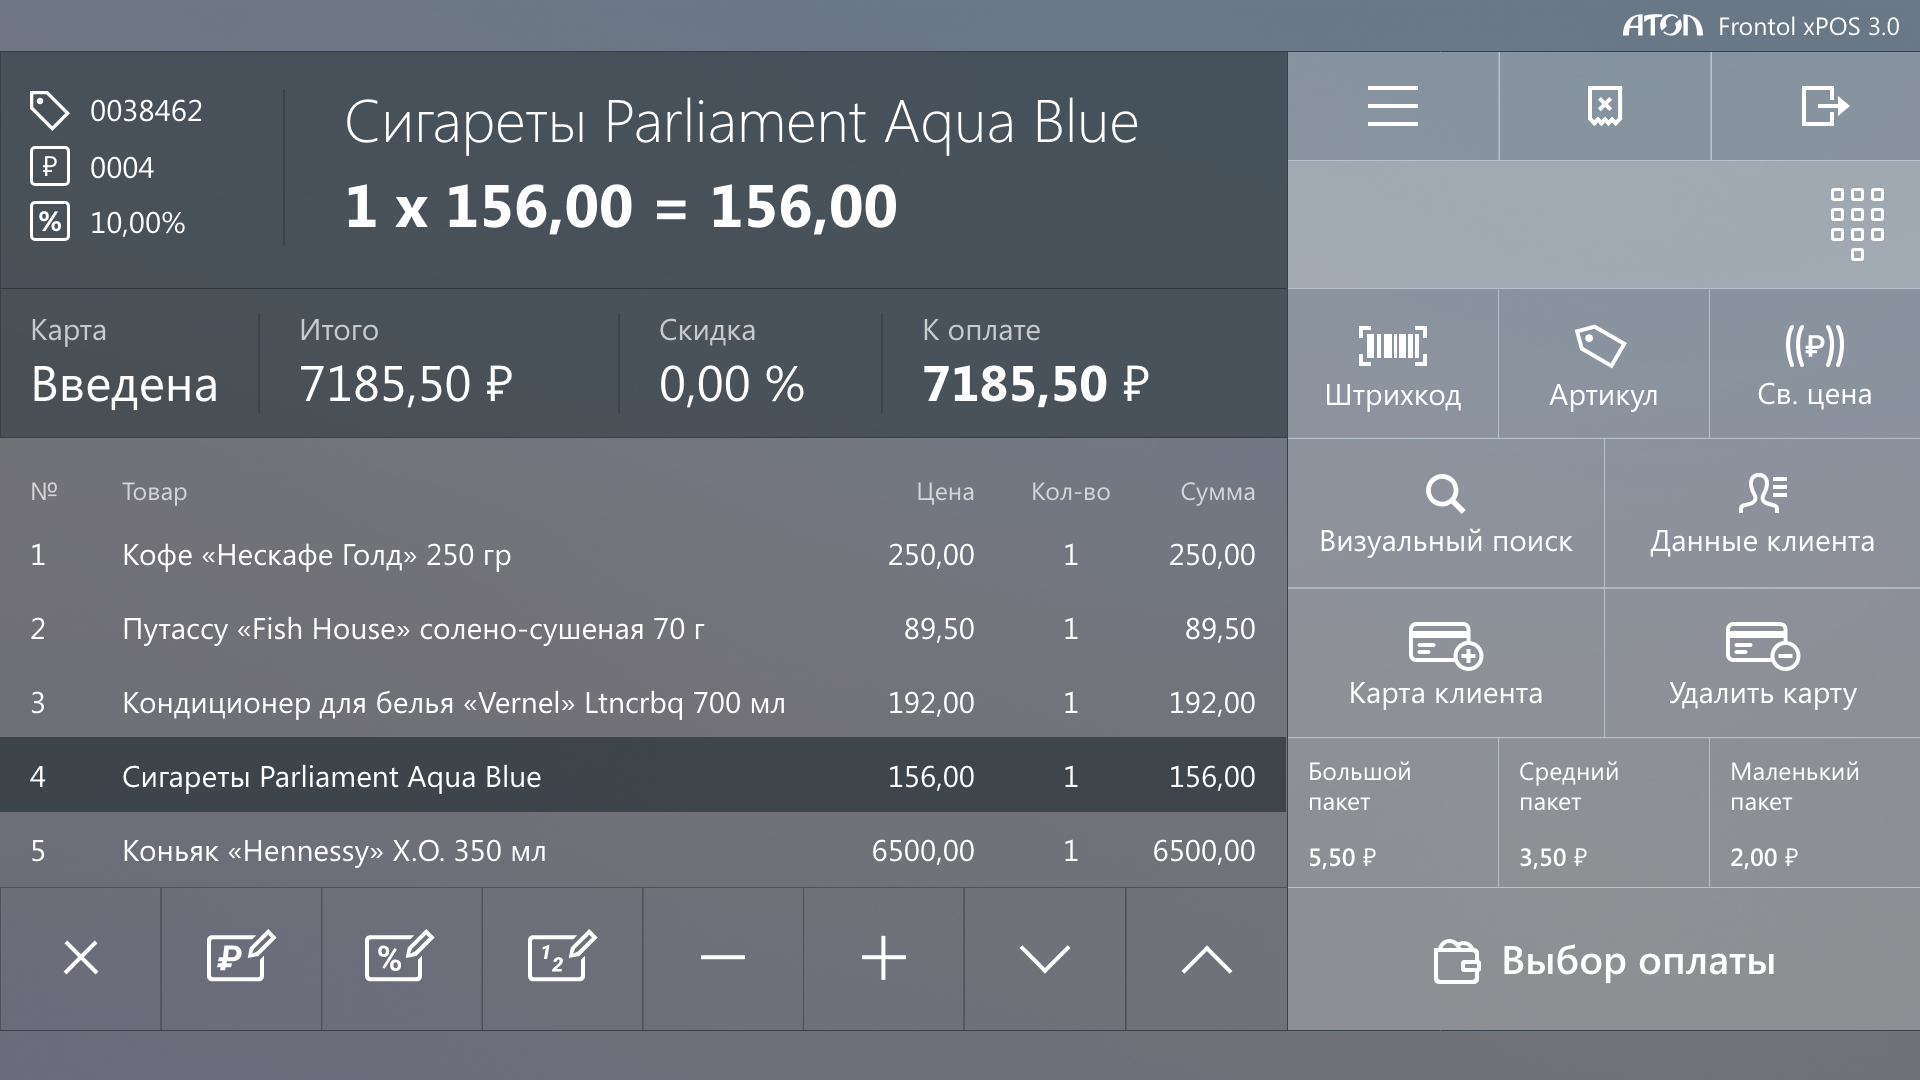Screen dimensions: 1920x1080
Task: Select Артикул item code entry
Action: [x=1603, y=365]
